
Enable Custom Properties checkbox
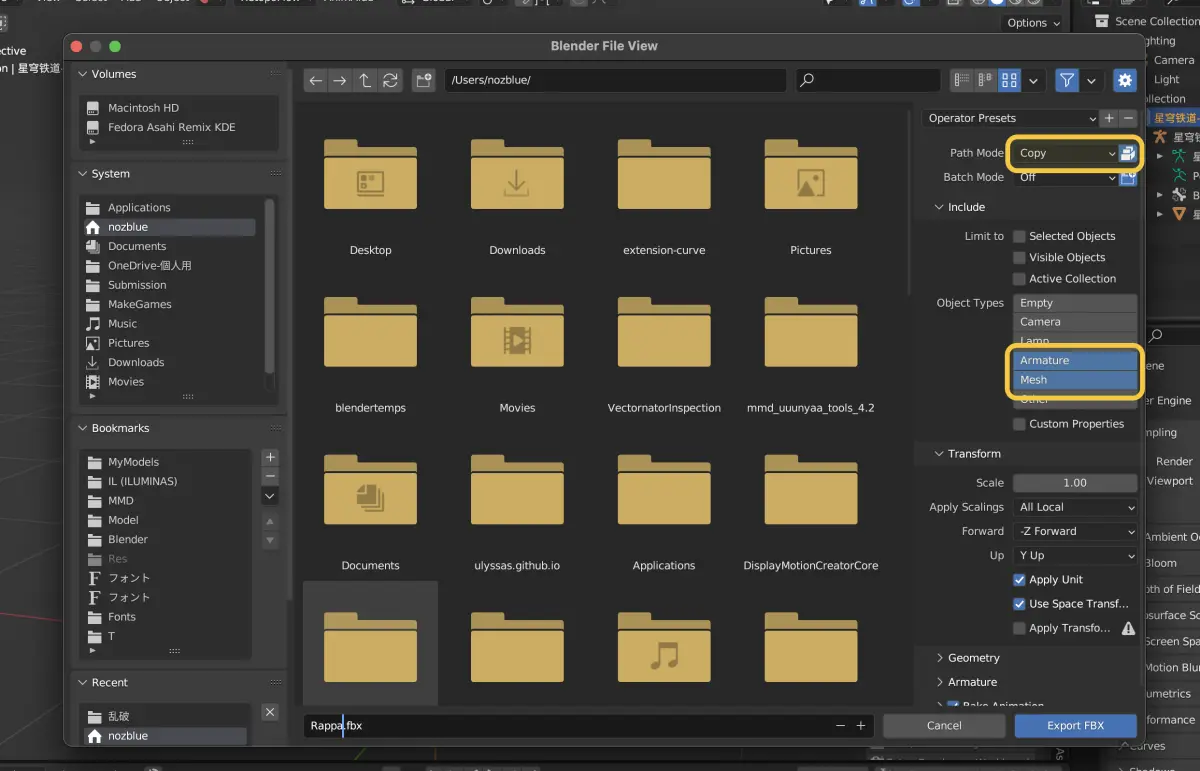click(1019, 424)
